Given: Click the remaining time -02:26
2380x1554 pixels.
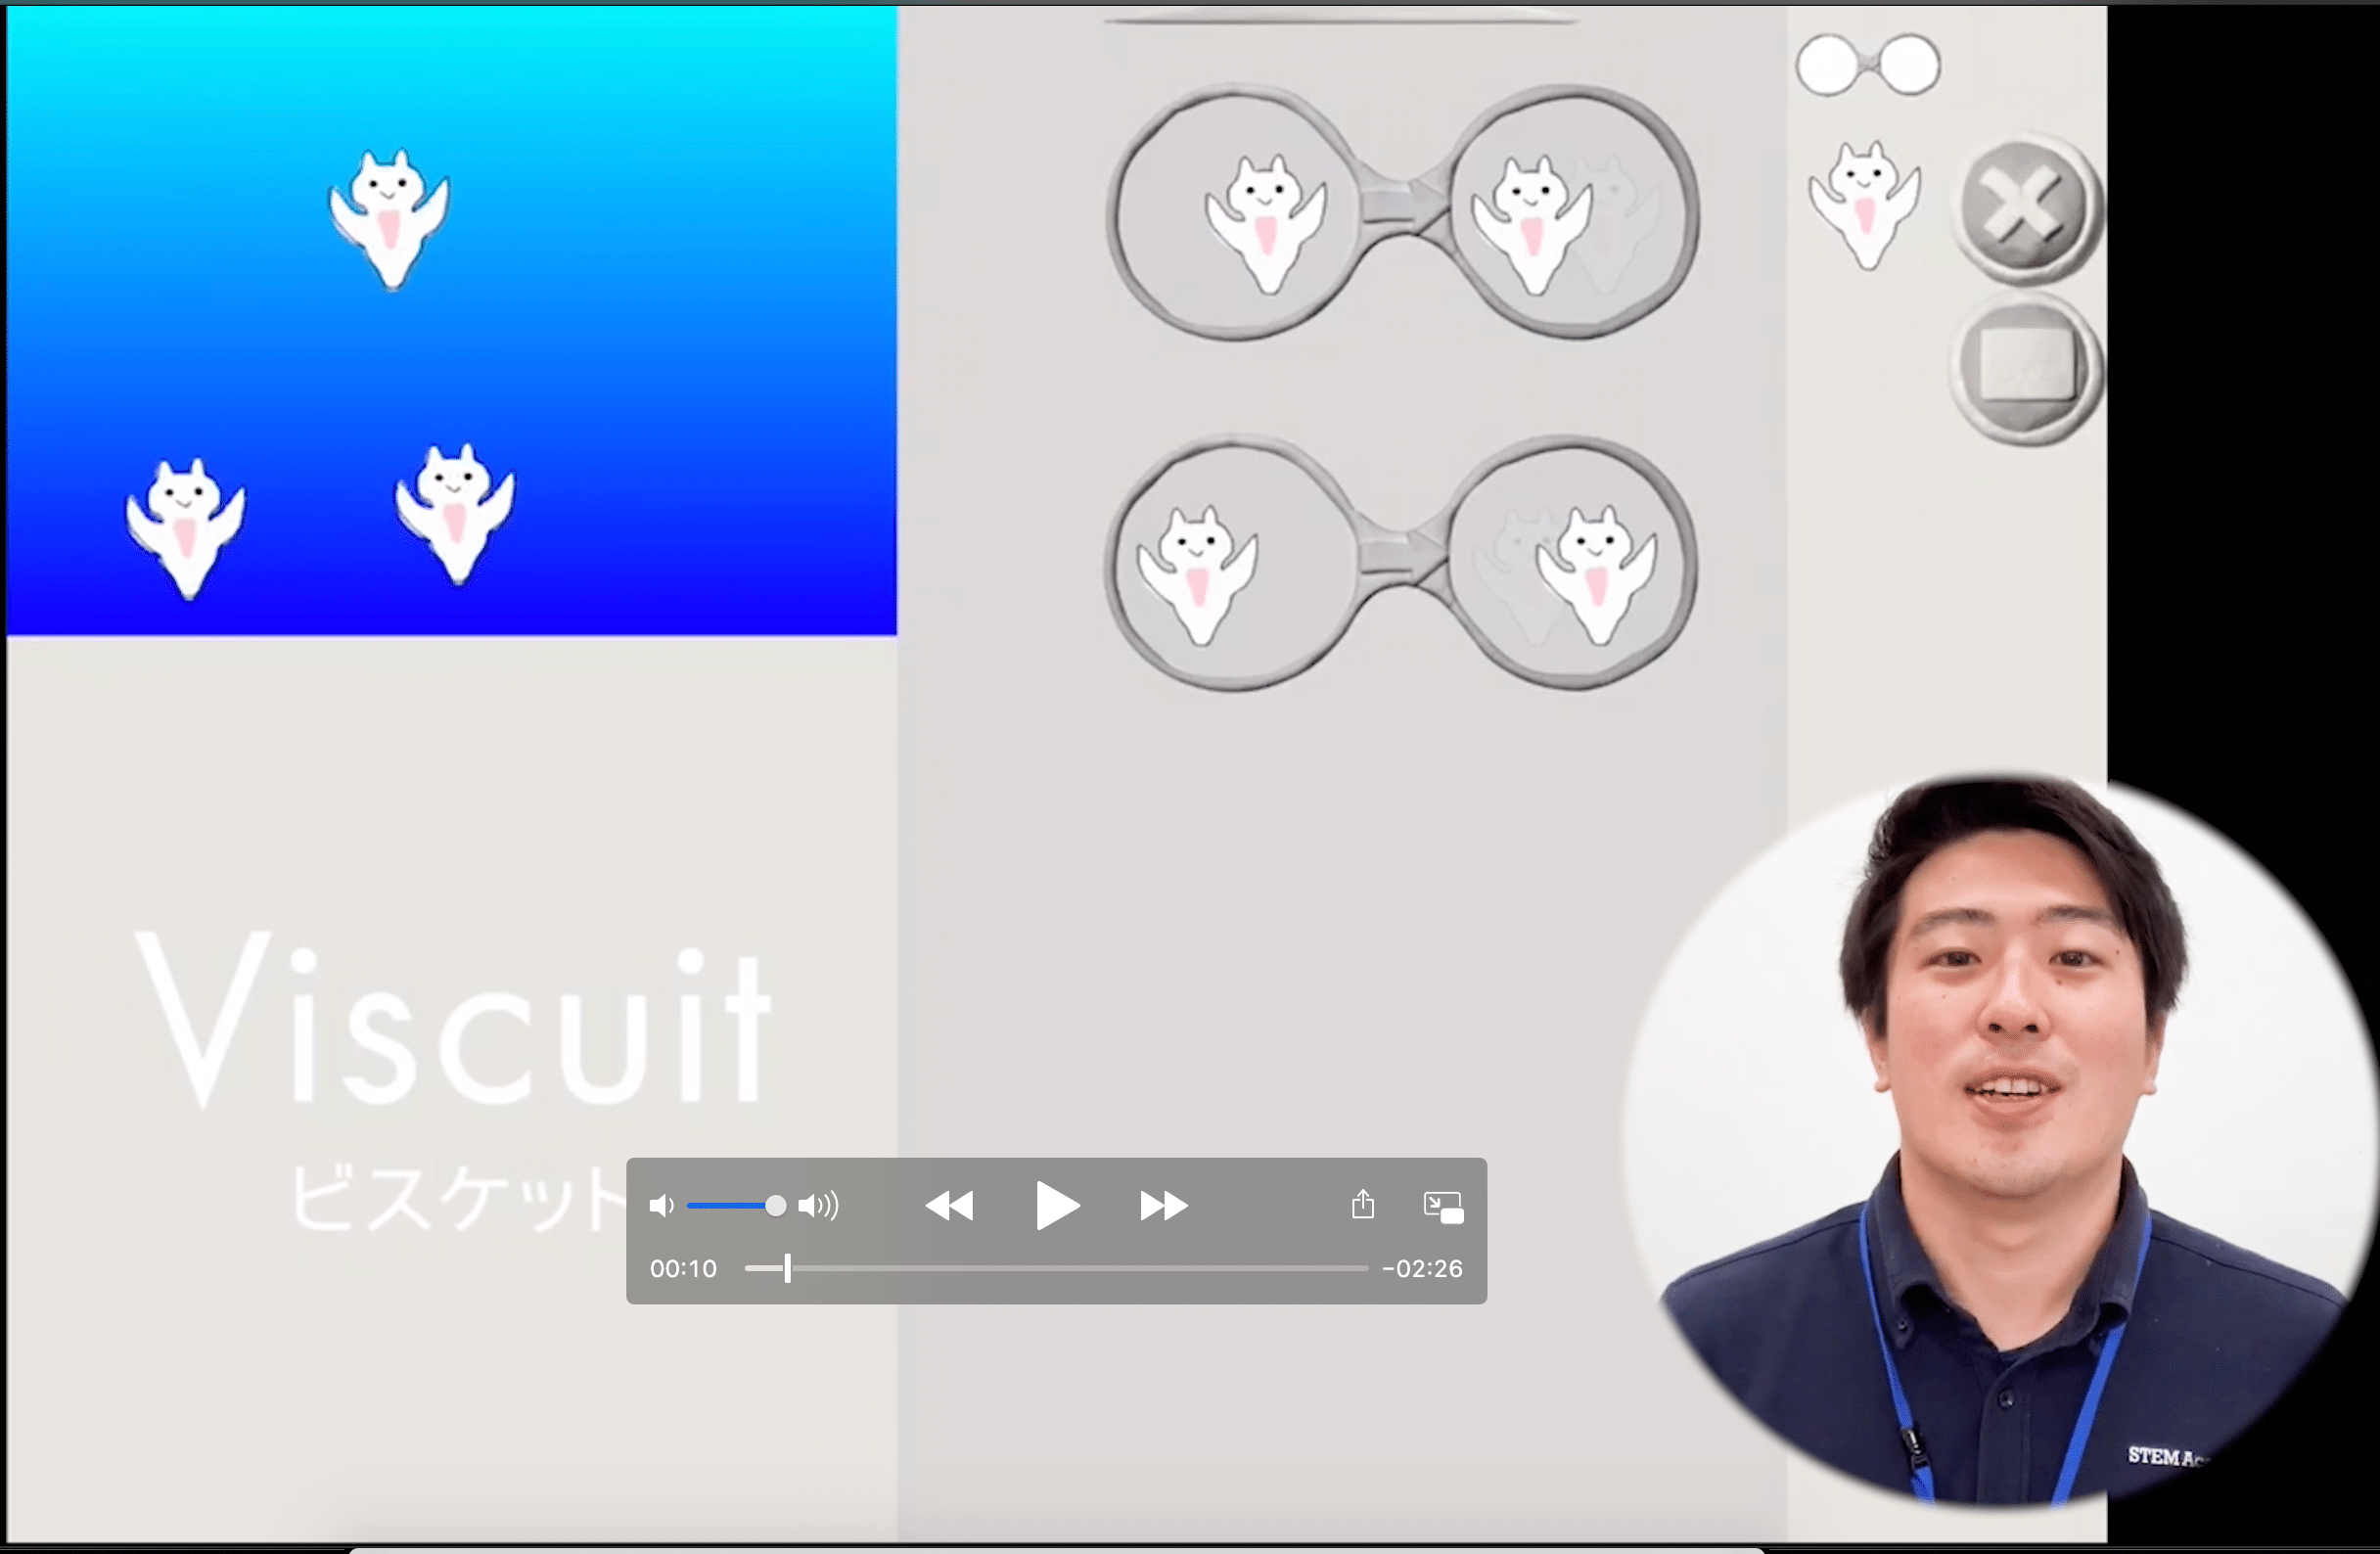Looking at the screenshot, I should tap(1422, 1269).
